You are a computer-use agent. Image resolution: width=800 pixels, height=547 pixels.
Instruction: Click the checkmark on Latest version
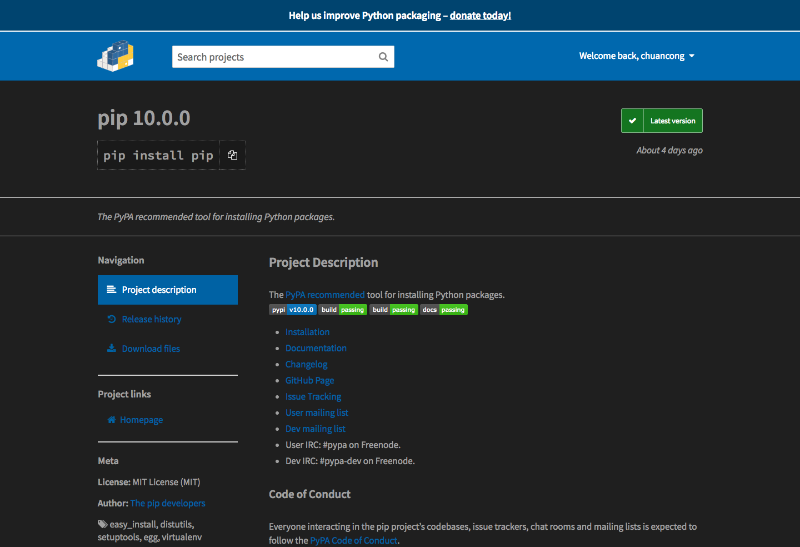[x=632, y=121]
